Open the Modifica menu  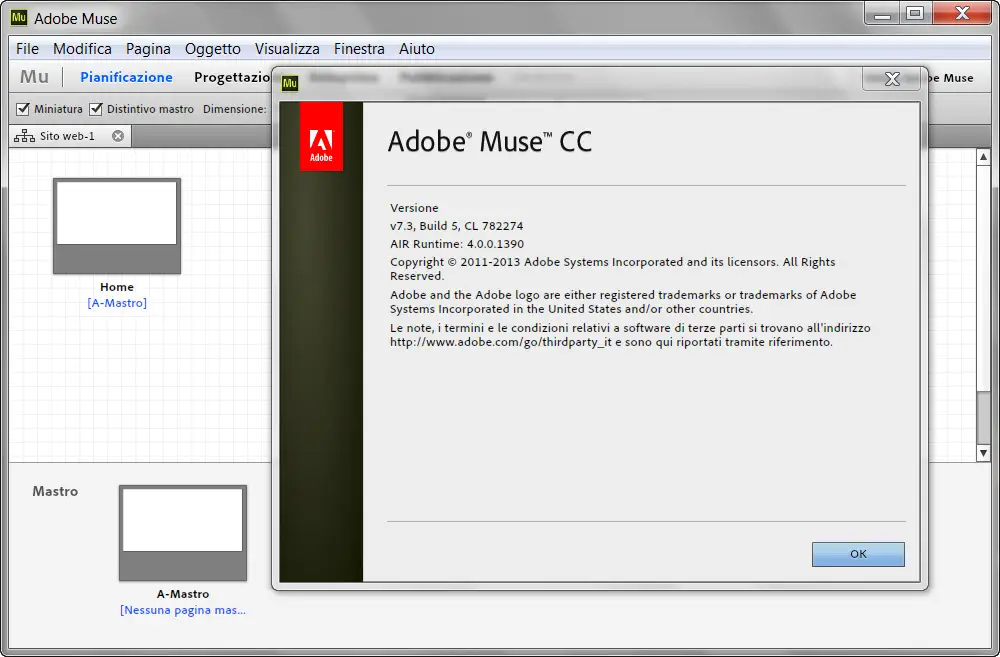(x=82, y=48)
